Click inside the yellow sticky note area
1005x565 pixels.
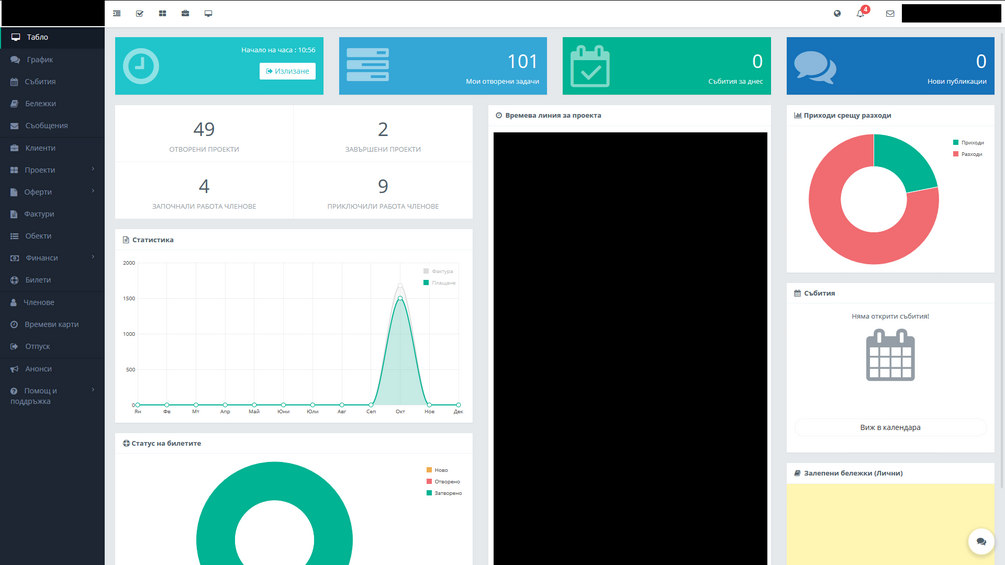tap(890, 524)
